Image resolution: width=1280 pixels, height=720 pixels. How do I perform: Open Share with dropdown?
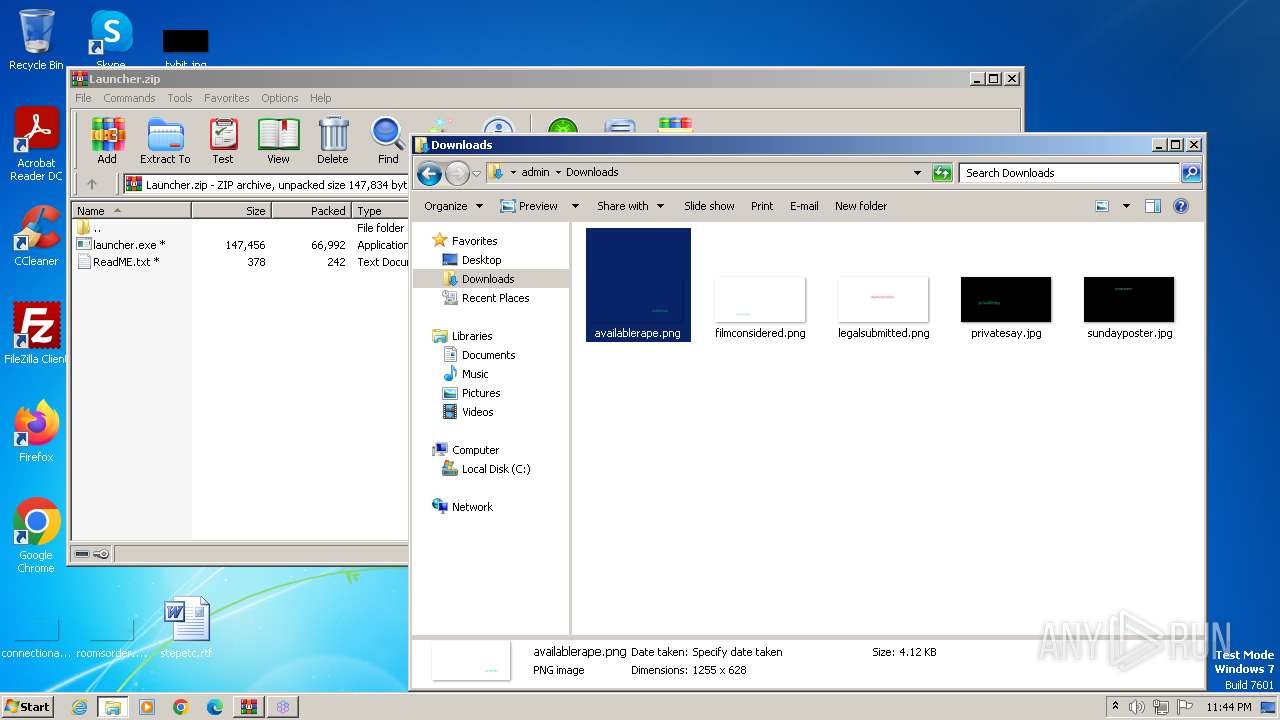point(630,206)
